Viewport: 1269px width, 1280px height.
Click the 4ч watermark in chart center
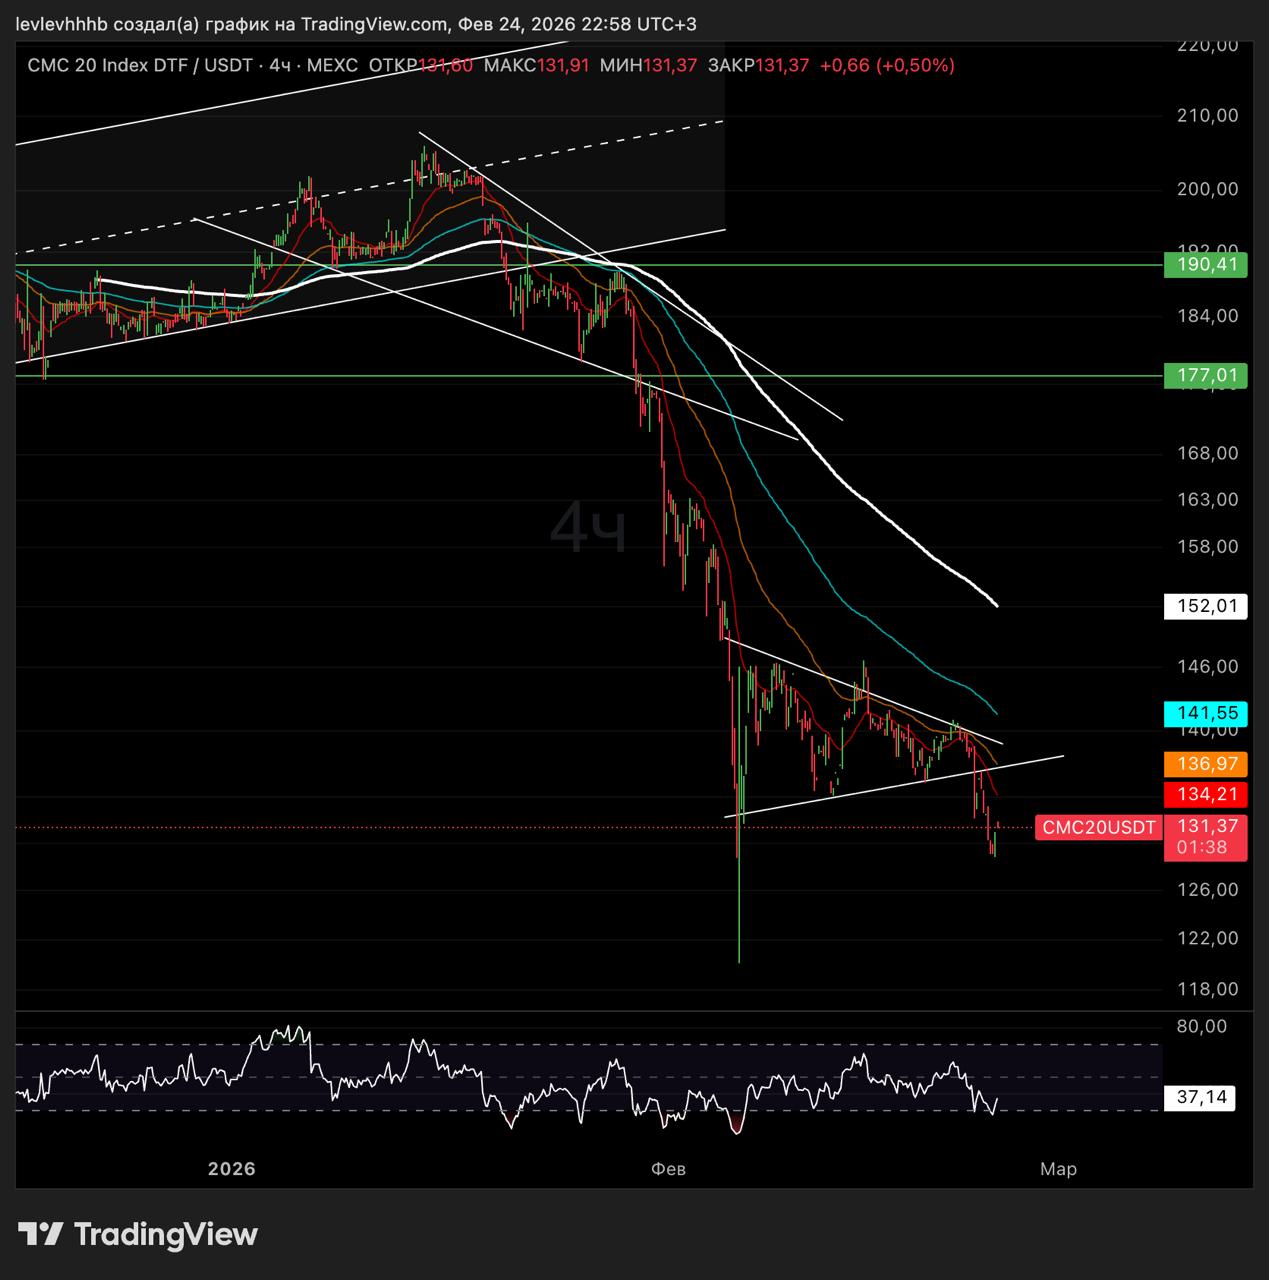(589, 529)
